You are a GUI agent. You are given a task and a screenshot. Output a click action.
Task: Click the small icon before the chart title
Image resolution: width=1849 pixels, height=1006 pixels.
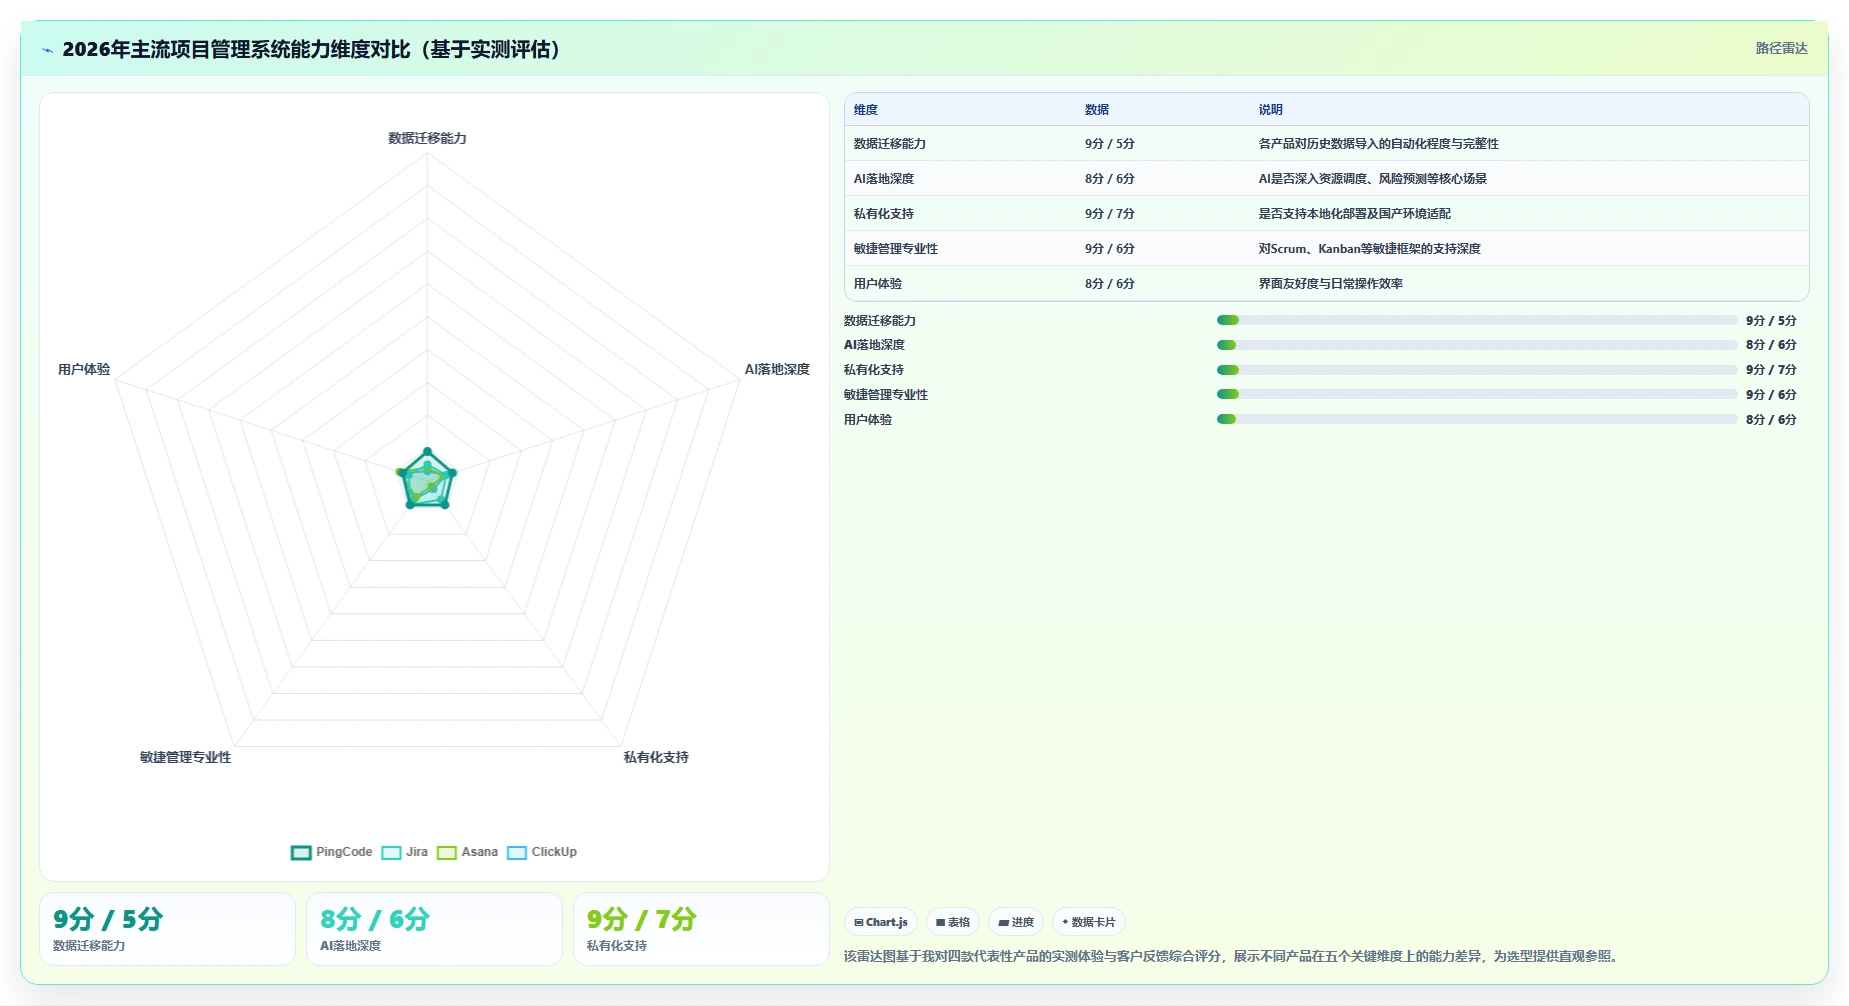tap(47, 50)
